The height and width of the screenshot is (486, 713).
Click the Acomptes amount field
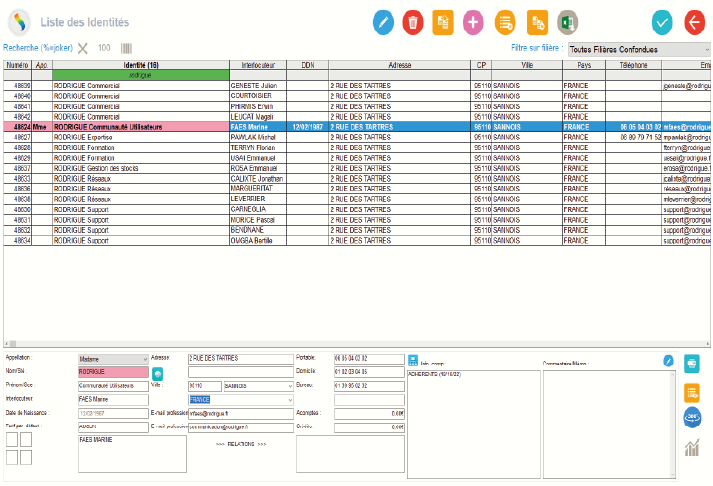pos(369,414)
